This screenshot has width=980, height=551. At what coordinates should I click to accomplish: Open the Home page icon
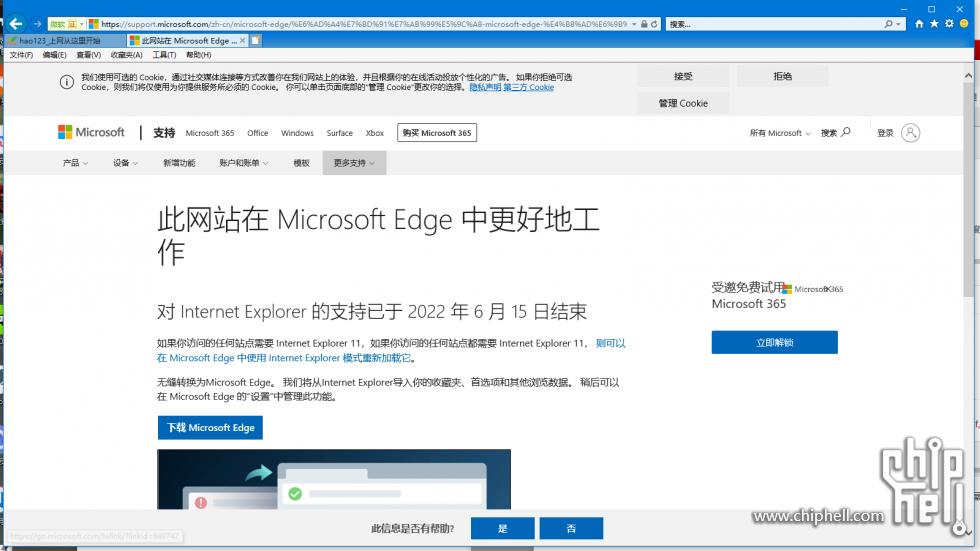[919, 24]
